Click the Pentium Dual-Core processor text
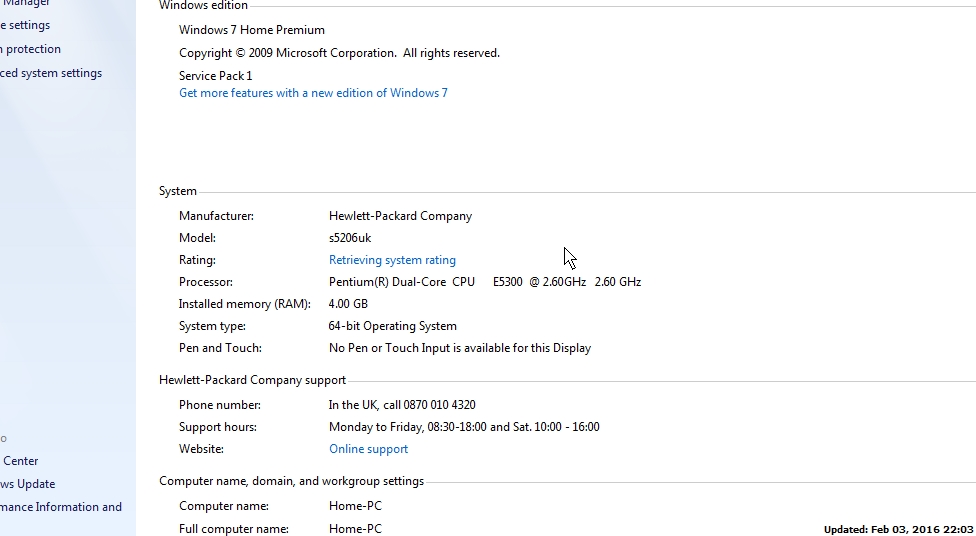Viewport: 976px width, 536px height. 485,282
